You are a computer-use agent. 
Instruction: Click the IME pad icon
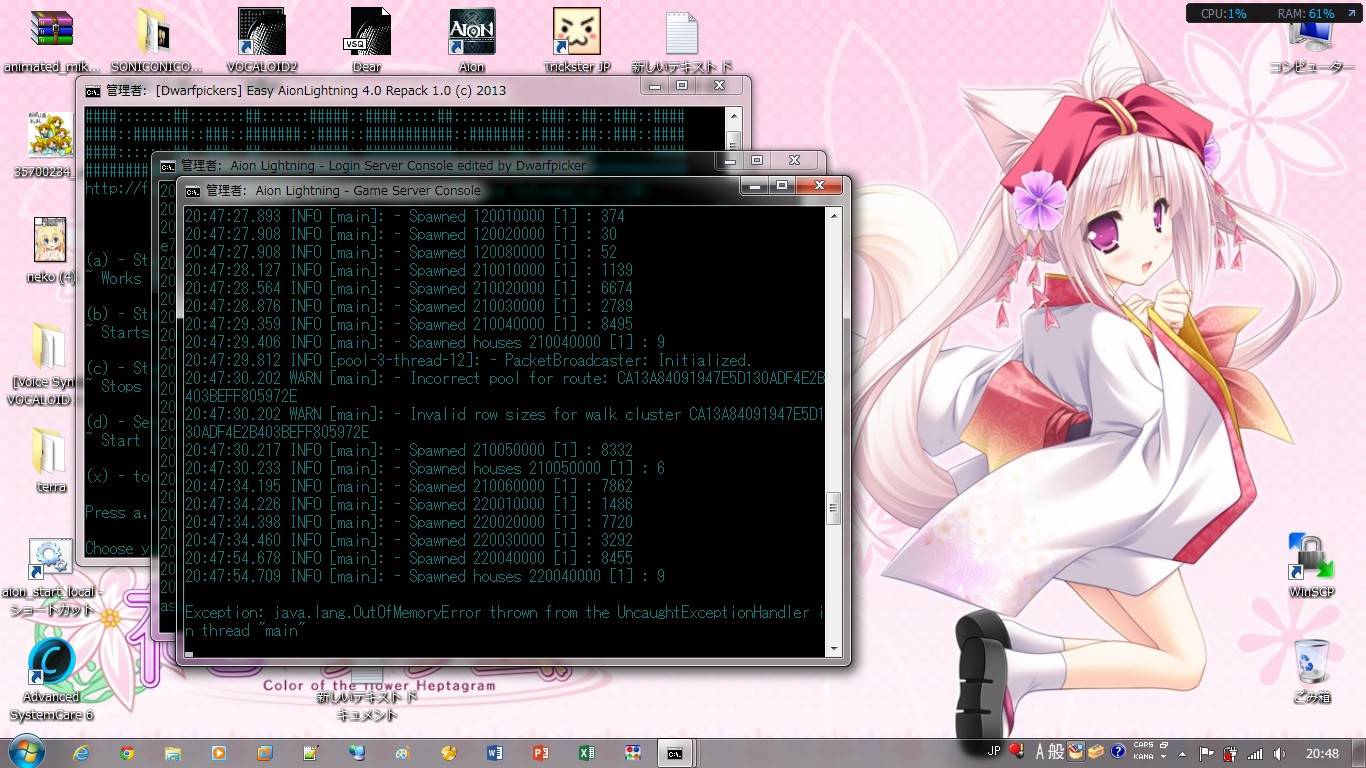pos(1076,751)
